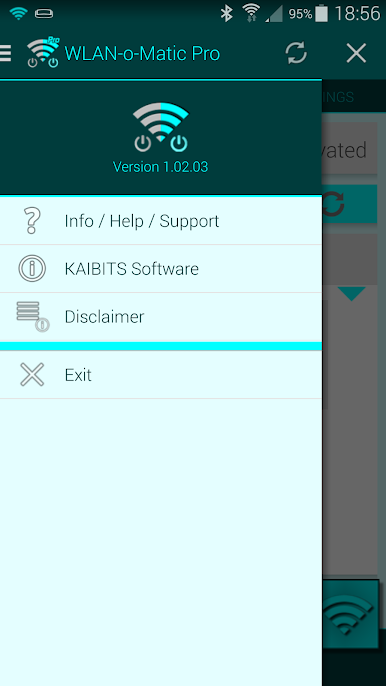The width and height of the screenshot is (386, 686).
Task: Tap the refresh icon in top bar
Action: (x=296, y=53)
